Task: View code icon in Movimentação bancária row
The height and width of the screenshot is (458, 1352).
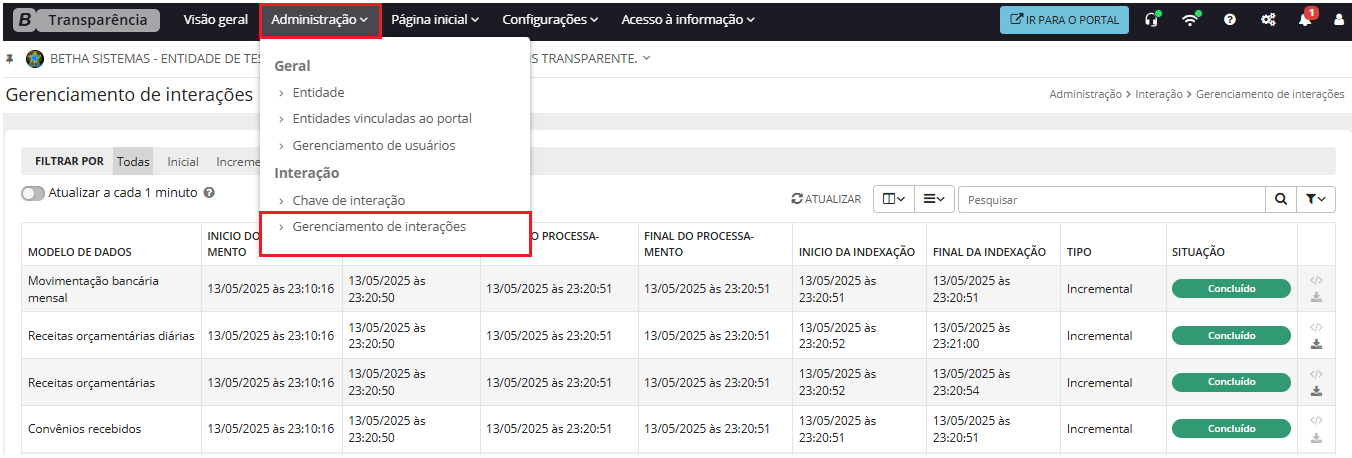Action: click(x=1316, y=281)
